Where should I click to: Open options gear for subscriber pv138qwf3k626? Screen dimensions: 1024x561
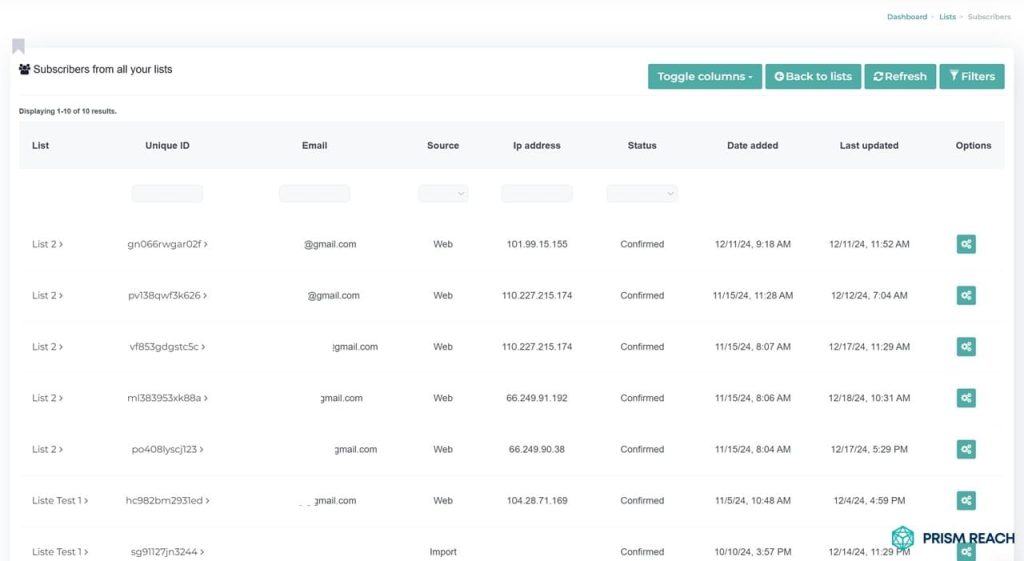tap(965, 295)
